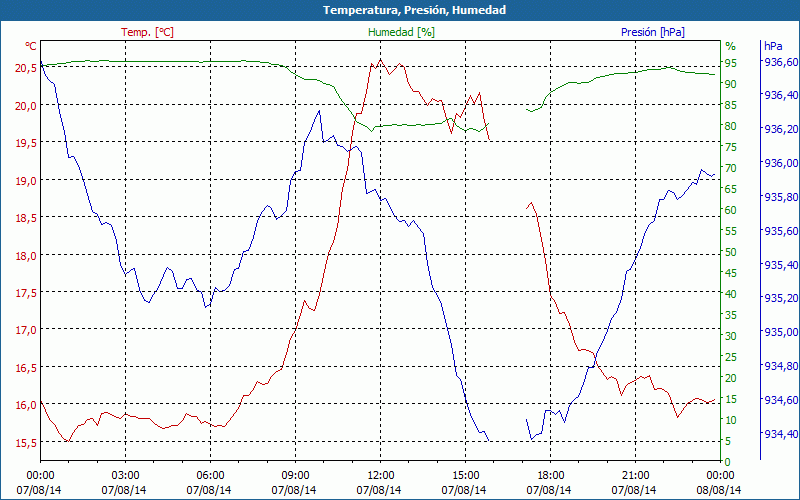
Task: Select the red 'Temp. [°C]' legend label
Action: tap(147, 32)
